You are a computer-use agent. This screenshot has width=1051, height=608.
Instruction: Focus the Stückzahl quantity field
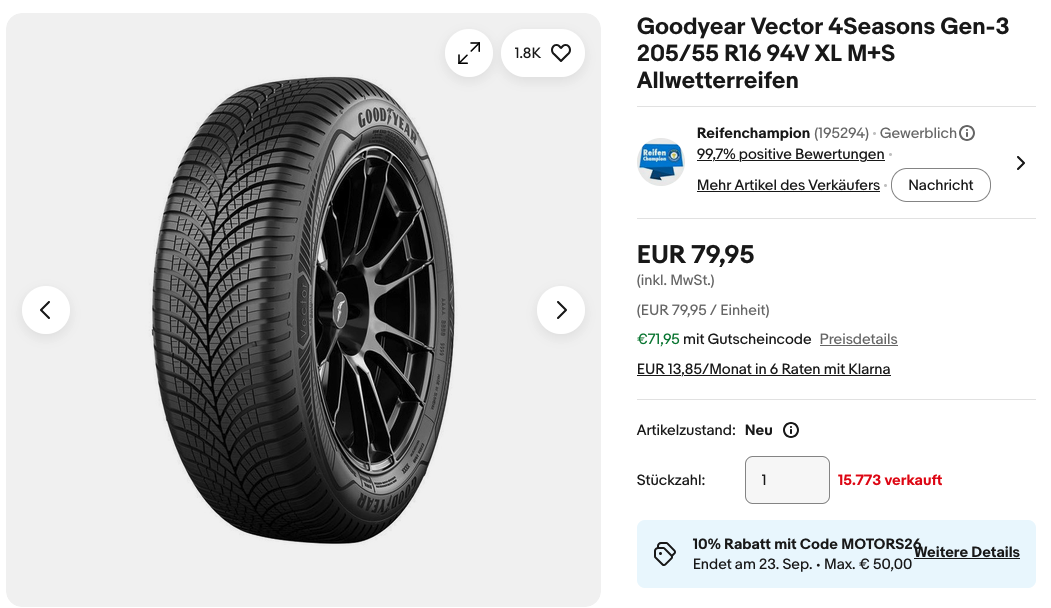[x=787, y=480]
